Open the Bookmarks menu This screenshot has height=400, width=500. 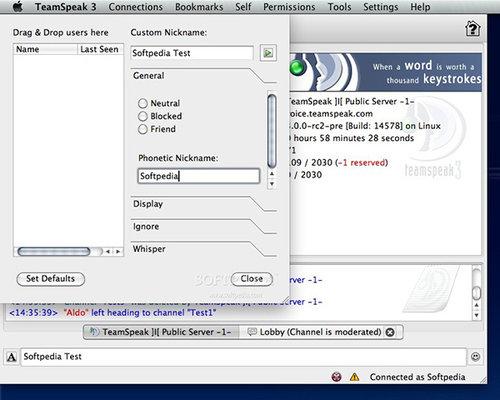199,7
